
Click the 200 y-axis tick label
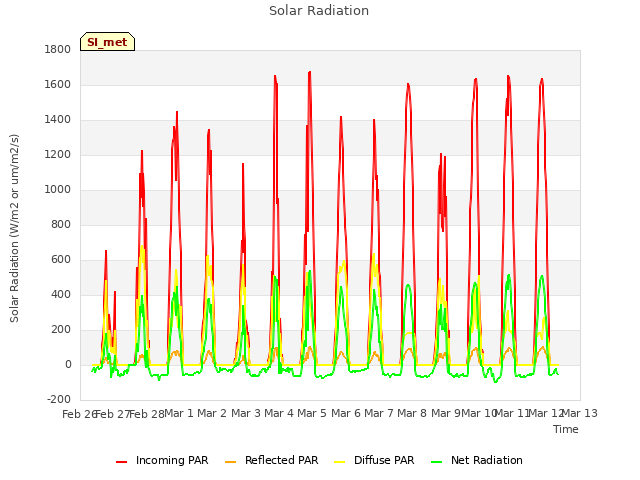tap(61, 329)
